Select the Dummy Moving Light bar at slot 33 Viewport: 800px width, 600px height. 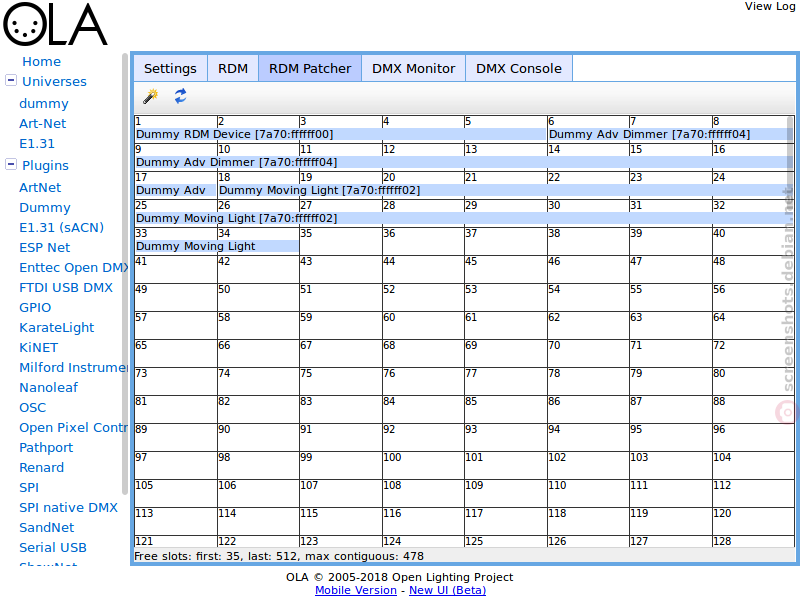coord(216,246)
